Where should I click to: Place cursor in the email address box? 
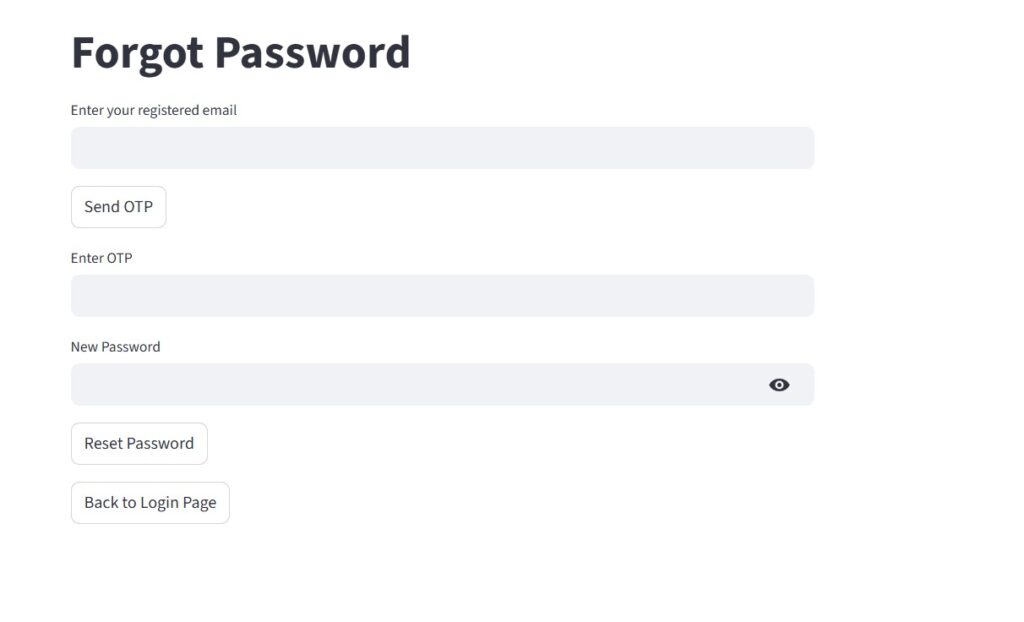point(442,148)
